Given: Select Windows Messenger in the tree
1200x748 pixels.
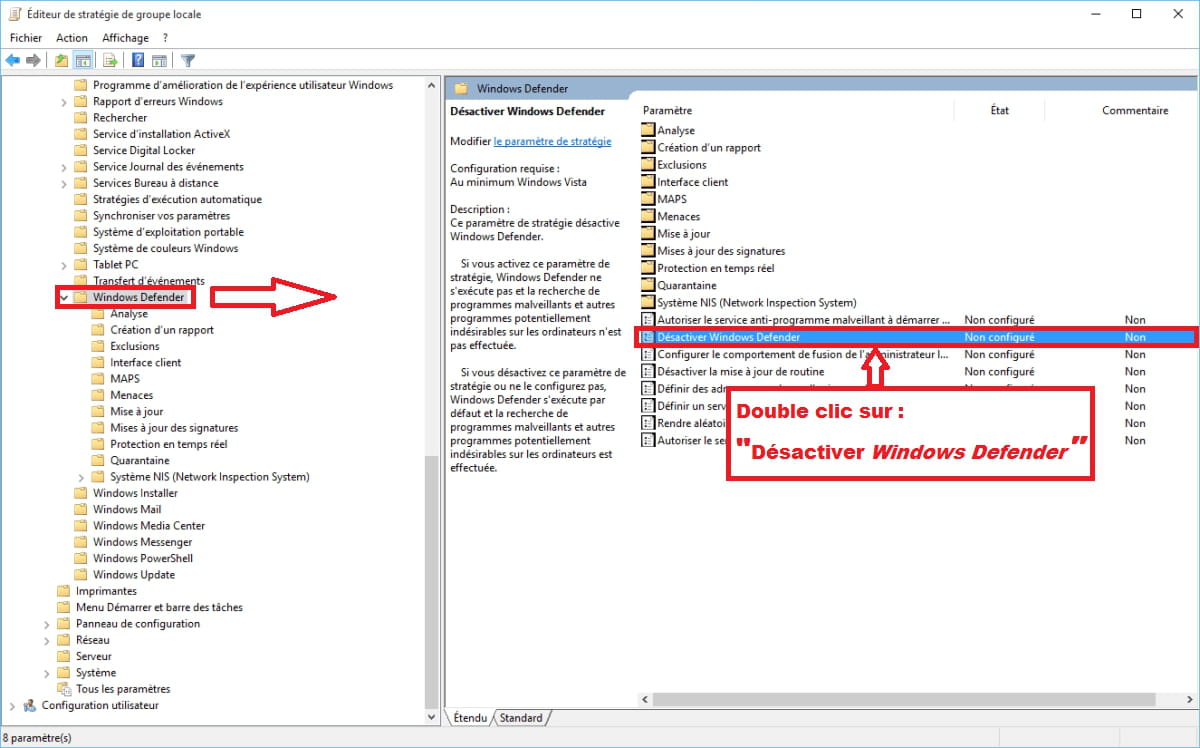Looking at the screenshot, I should point(142,542).
